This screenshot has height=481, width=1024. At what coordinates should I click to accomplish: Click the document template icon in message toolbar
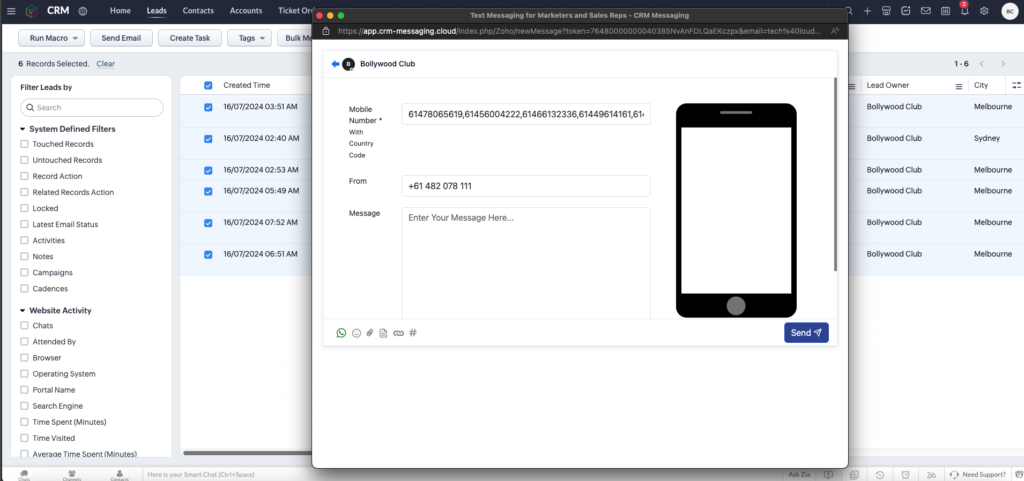[383, 333]
